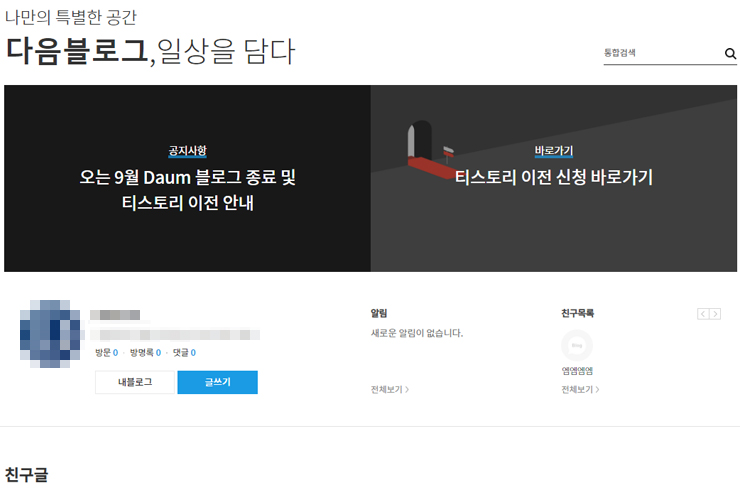Open the 공지사항 notice banner
Screen dimensions: 740x493
(187, 178)
